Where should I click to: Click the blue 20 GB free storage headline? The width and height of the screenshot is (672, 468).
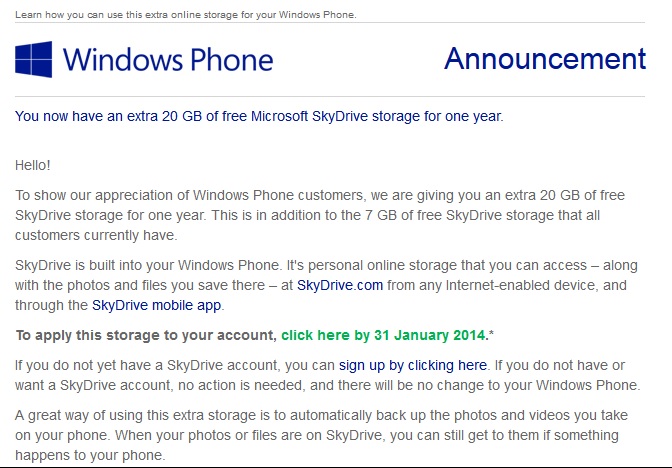tap(259, 116)
